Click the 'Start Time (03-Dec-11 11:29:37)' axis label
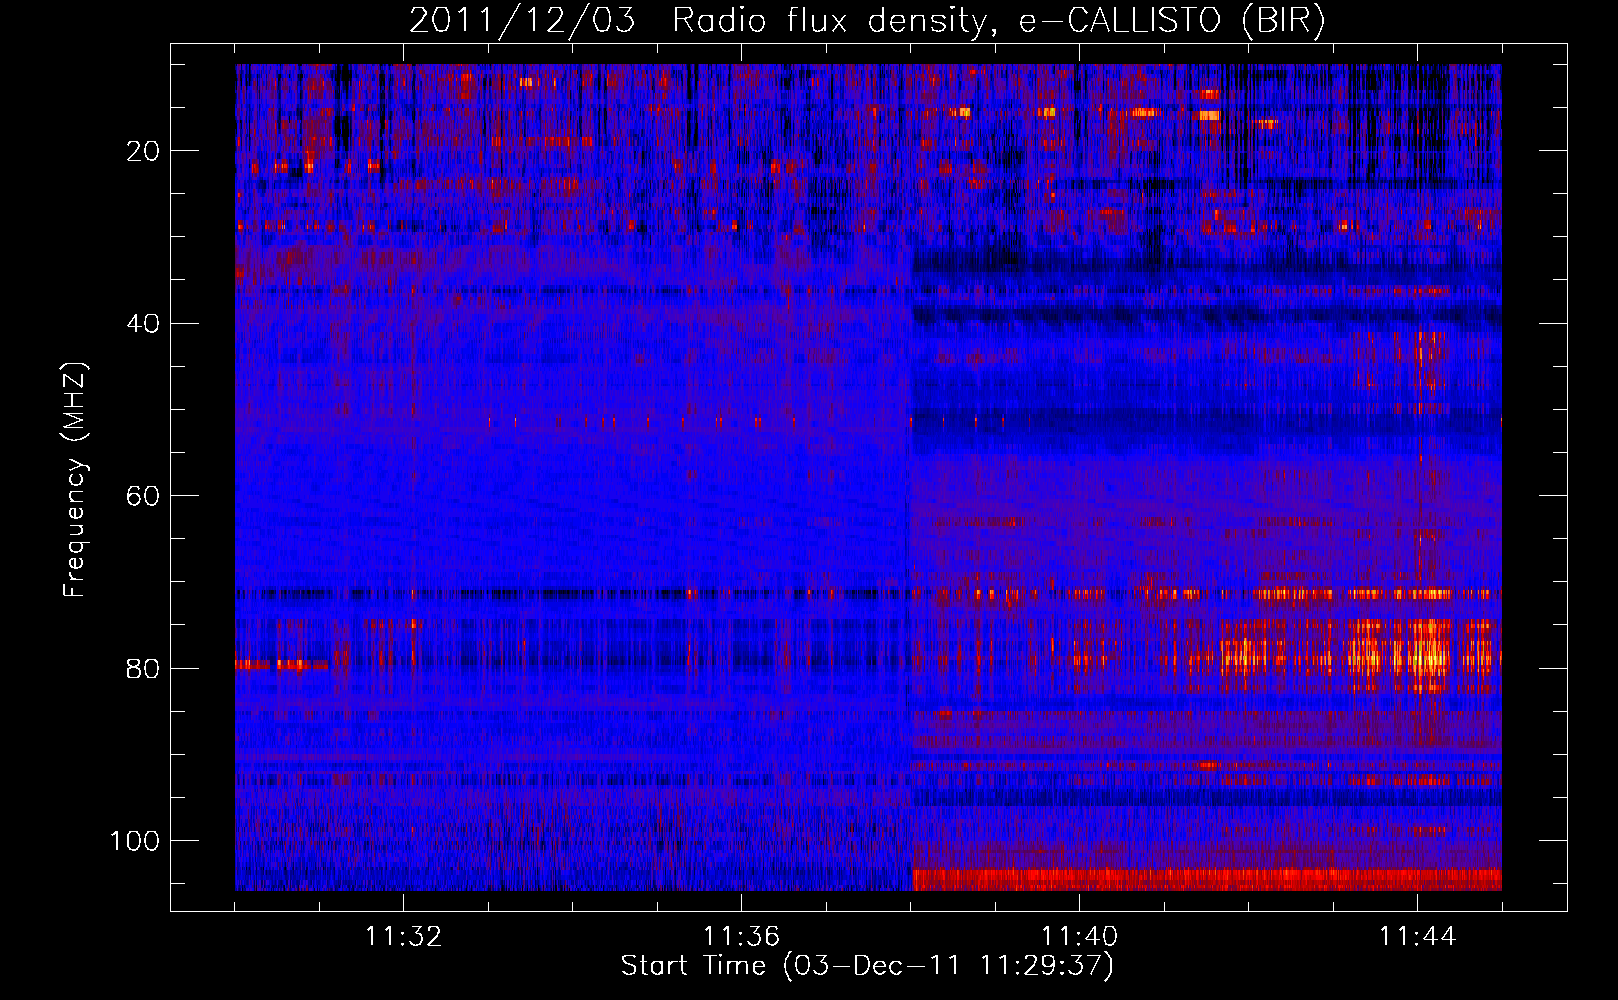Viewport: 1618px width, 1000px height. pos(867,966)
